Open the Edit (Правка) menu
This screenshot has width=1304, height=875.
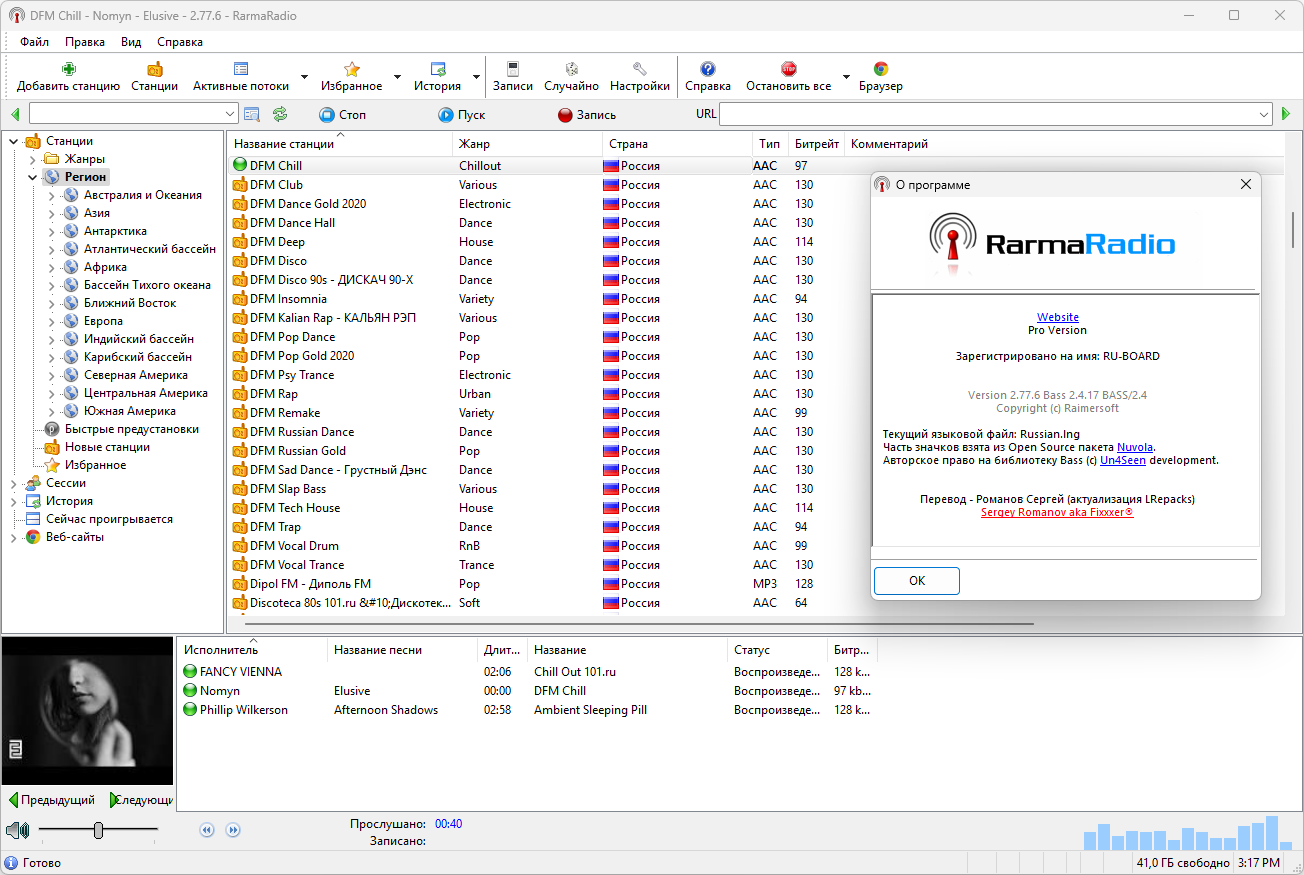click(85, 42)
